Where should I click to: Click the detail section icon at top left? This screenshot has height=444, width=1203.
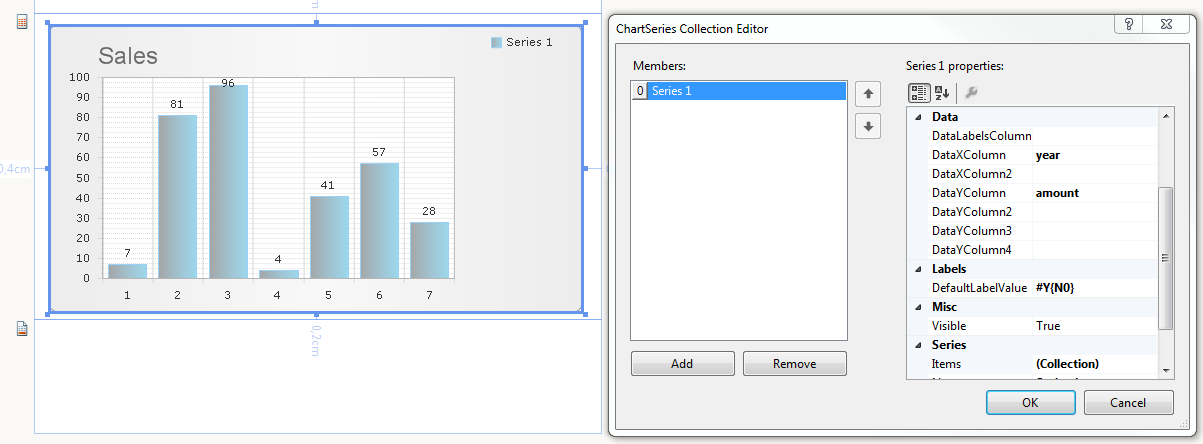22,21
